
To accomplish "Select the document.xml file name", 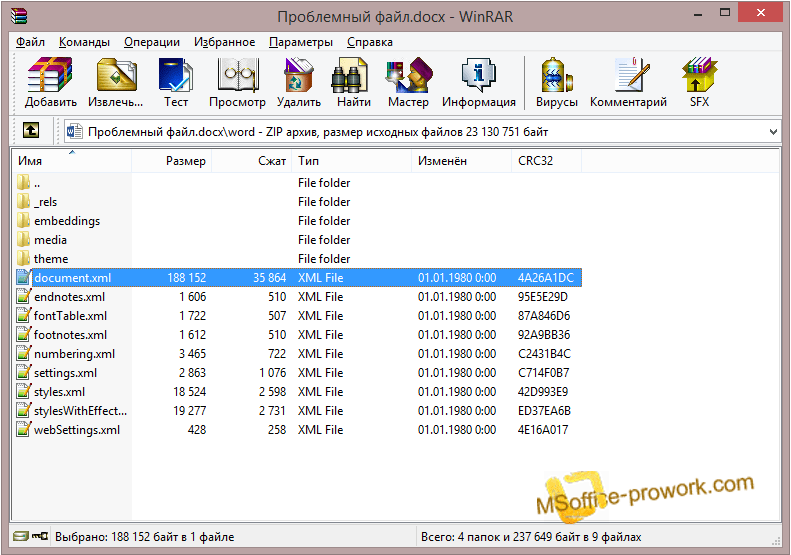I will tap(73, 278).
